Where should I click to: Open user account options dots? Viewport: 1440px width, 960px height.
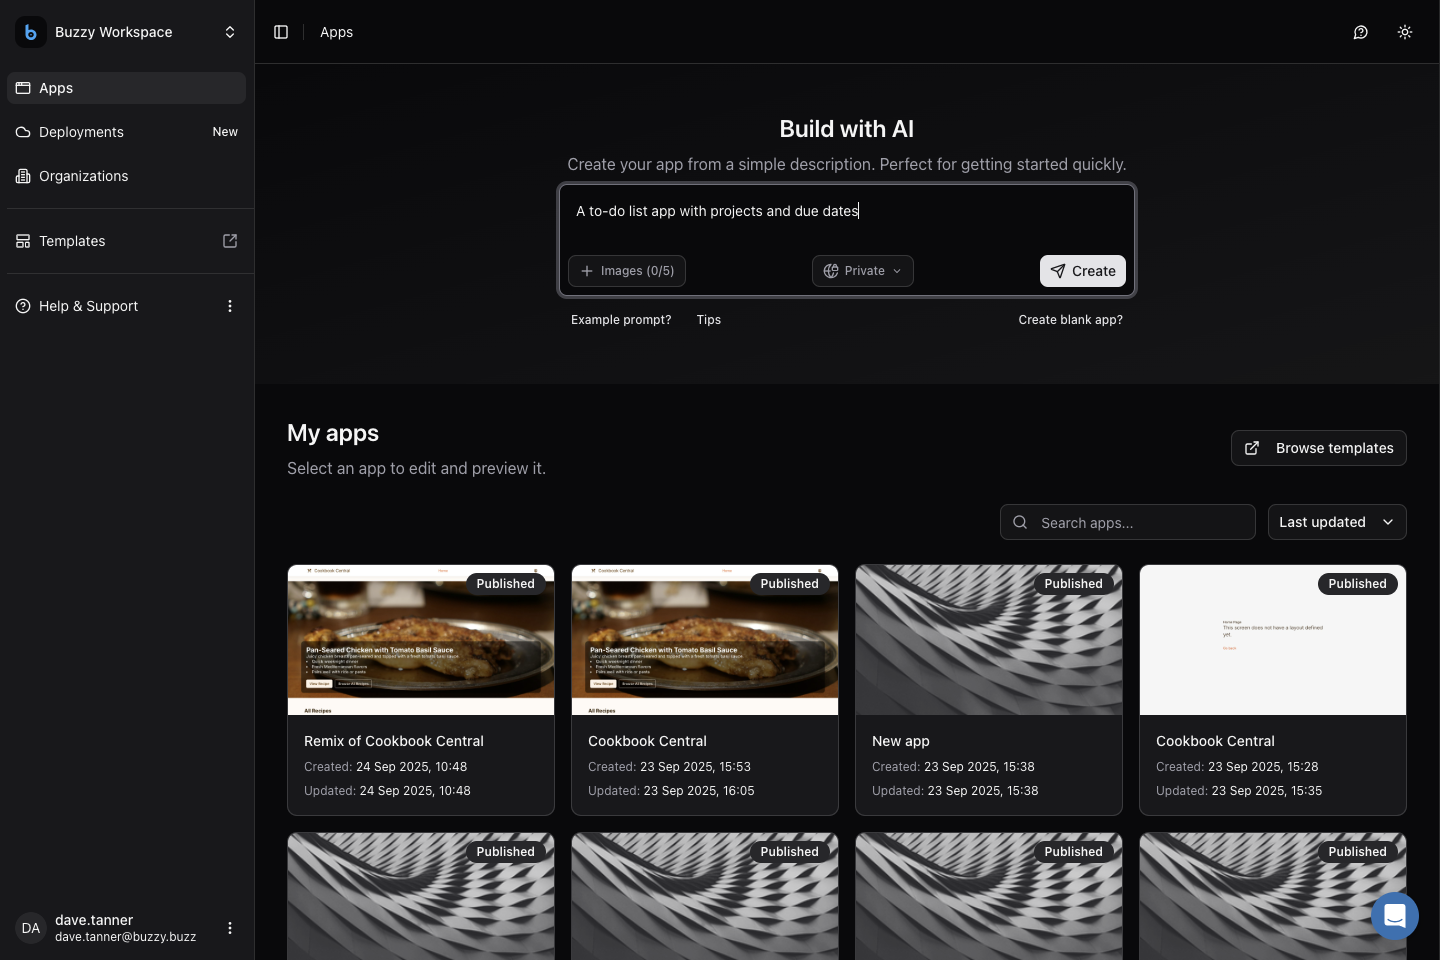click(x=230, y=928)
